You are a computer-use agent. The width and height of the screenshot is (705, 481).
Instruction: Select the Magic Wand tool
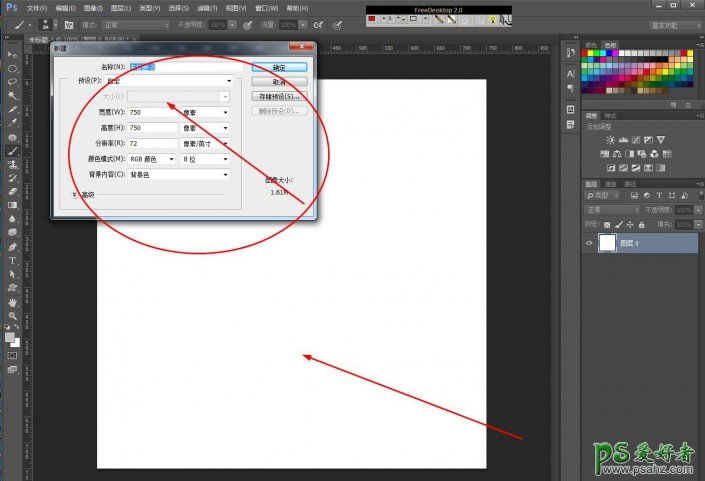(12, 95)
